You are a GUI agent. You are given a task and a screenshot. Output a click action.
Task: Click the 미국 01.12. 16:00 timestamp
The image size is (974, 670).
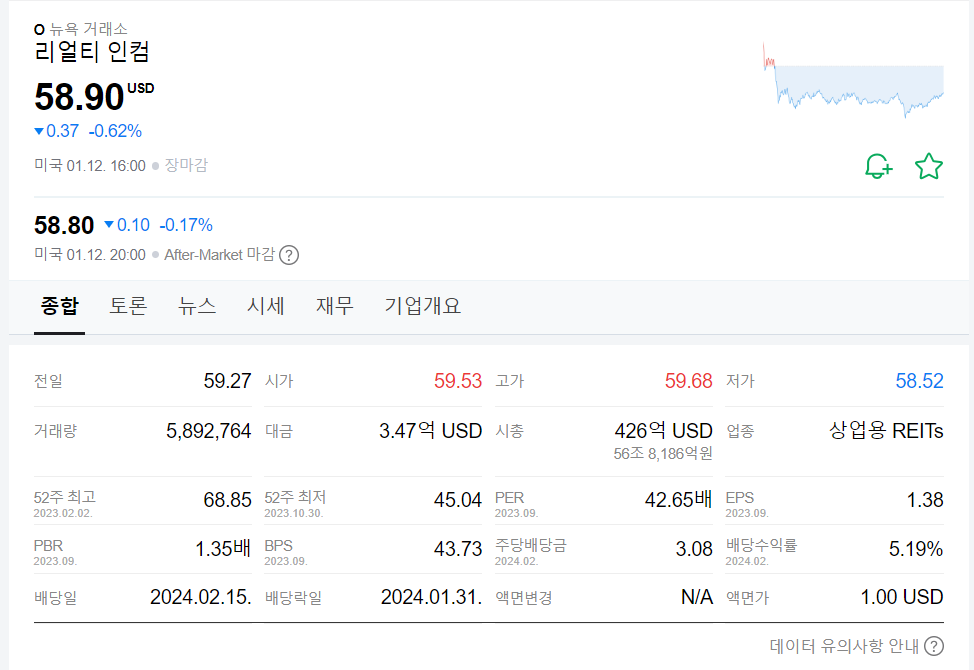90,166
